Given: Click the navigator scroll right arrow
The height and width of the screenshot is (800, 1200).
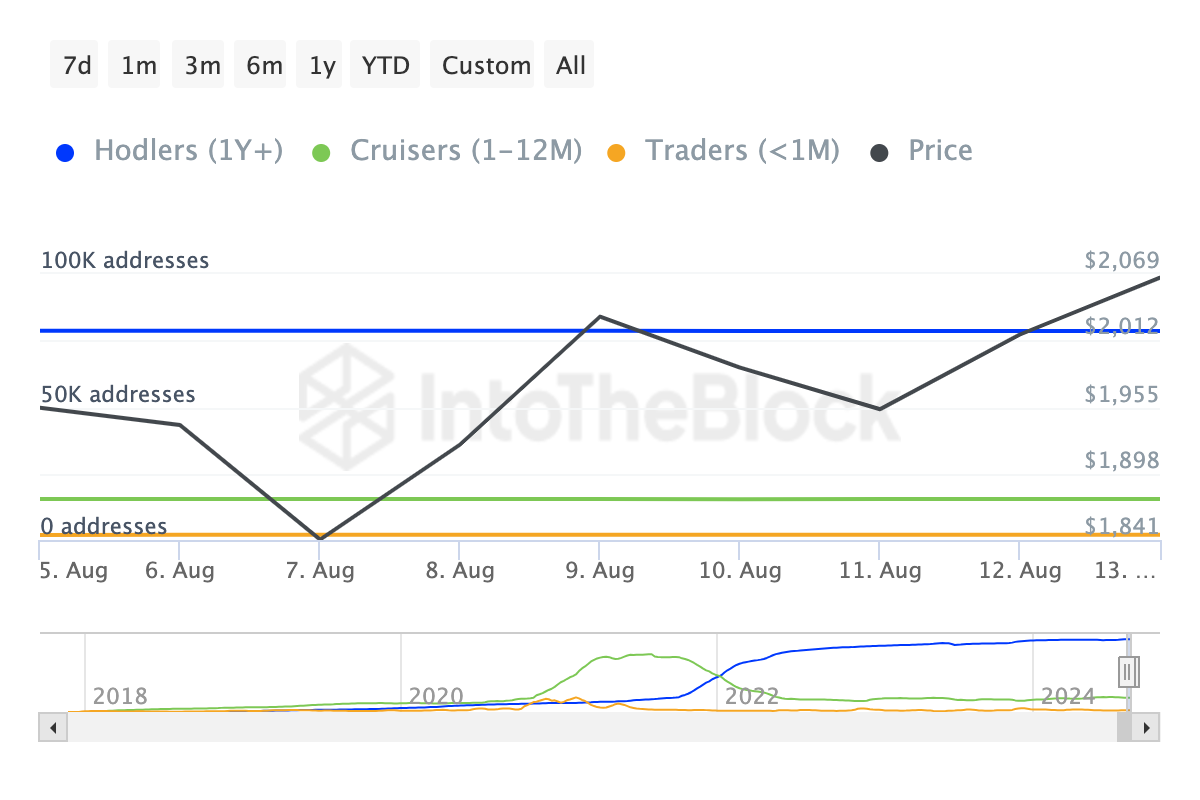Looking at the screenshot, I should coord(1148,727).
